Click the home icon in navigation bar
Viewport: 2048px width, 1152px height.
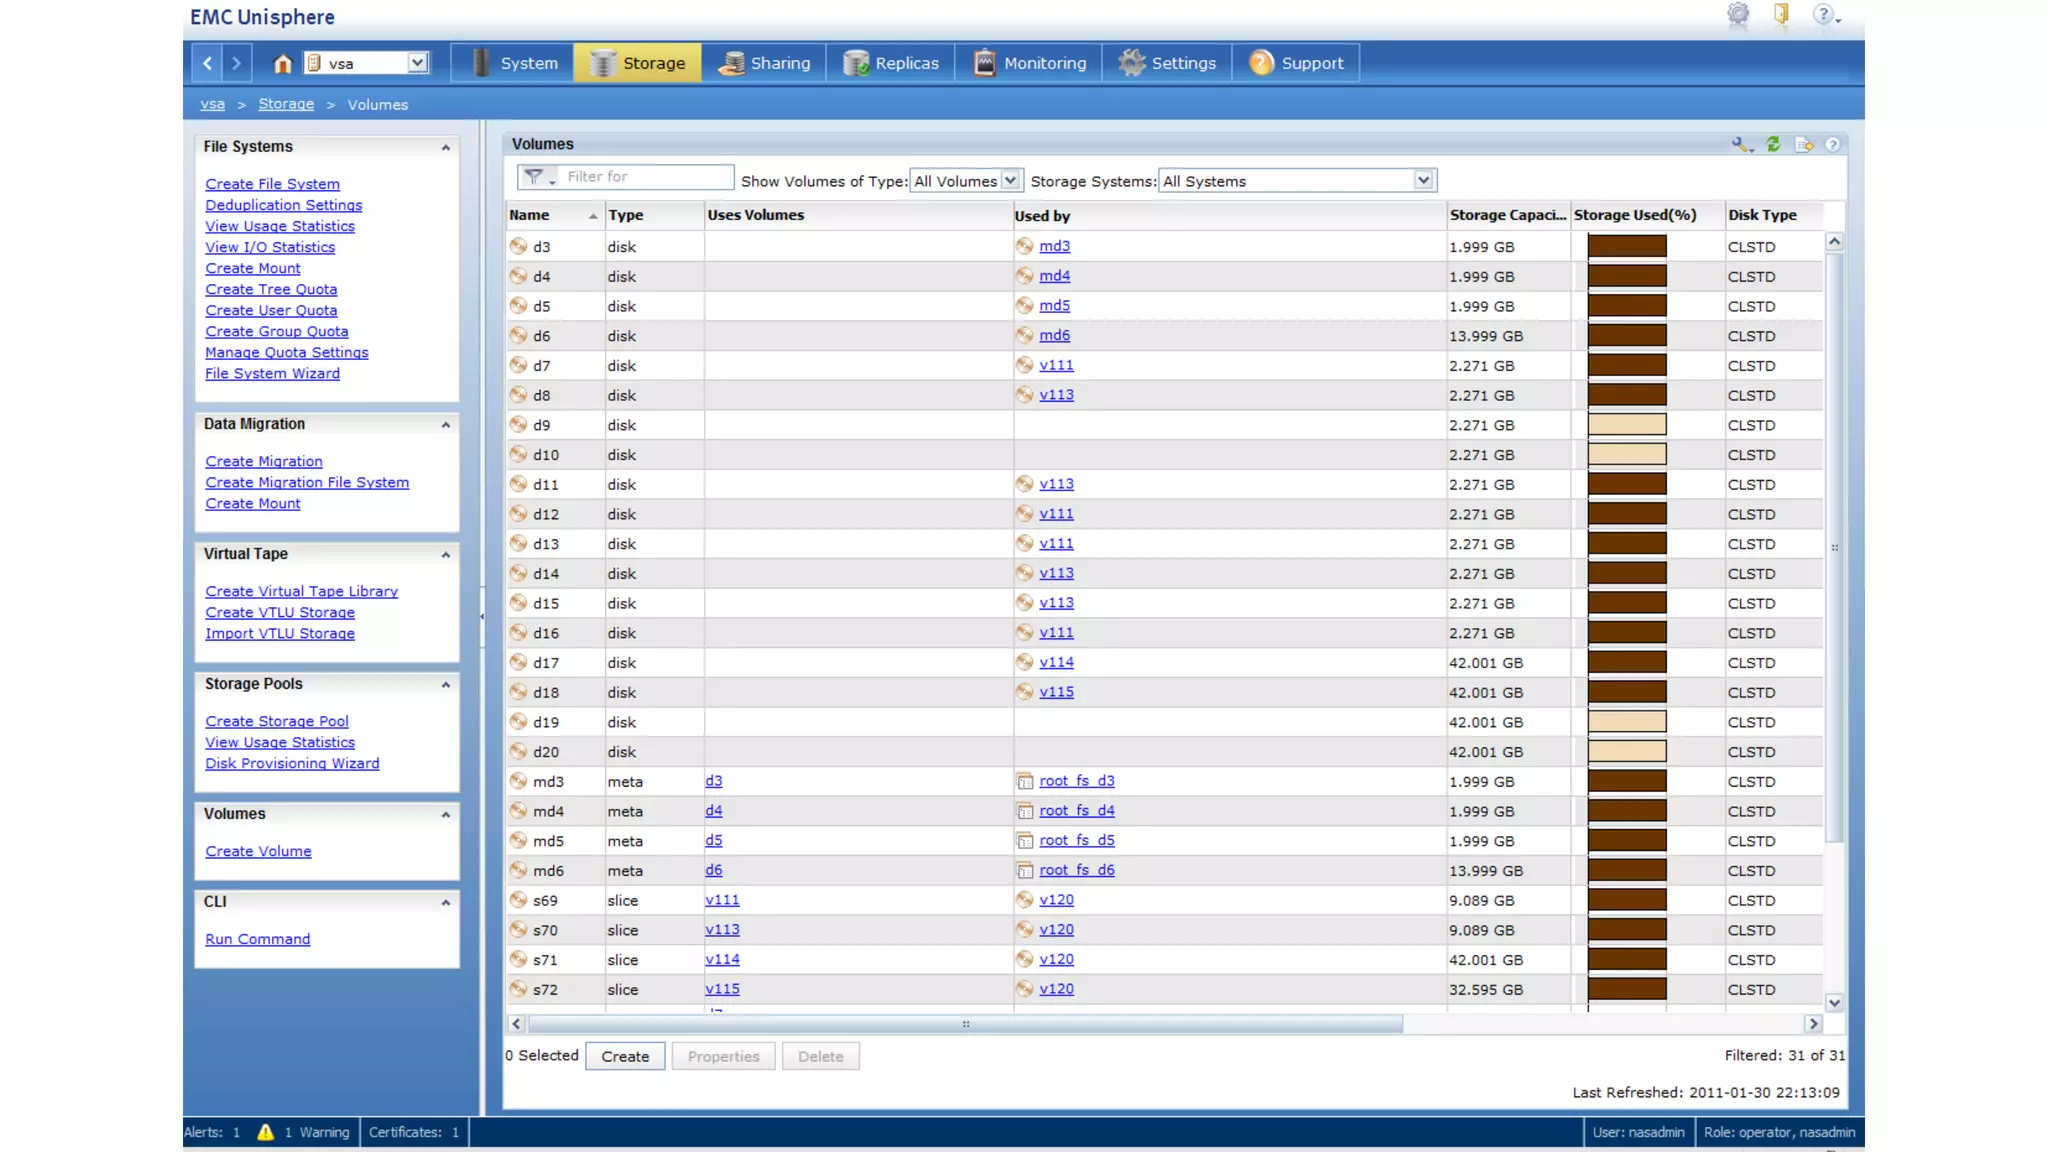tap(282, 64)
